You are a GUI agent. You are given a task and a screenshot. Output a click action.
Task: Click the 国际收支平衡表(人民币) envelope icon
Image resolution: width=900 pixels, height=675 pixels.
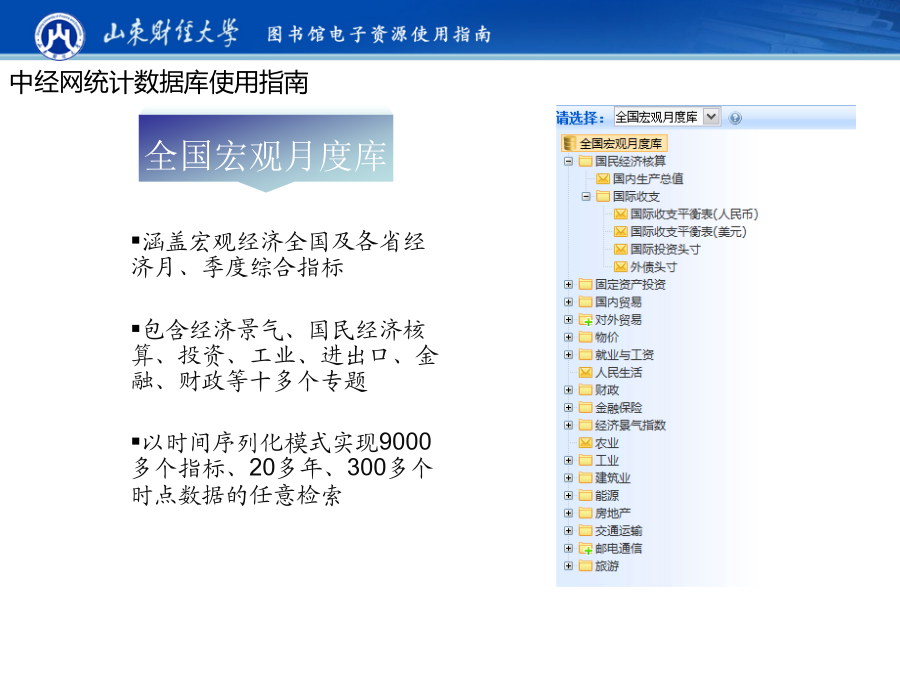(620, 214)
